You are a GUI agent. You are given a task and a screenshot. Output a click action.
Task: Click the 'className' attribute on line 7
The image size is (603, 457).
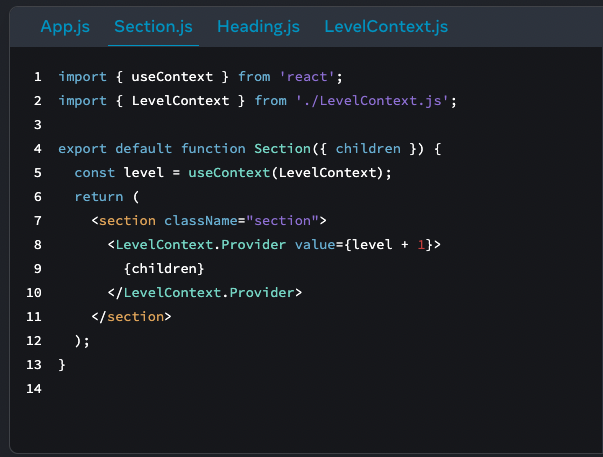[x=201, y=221]
